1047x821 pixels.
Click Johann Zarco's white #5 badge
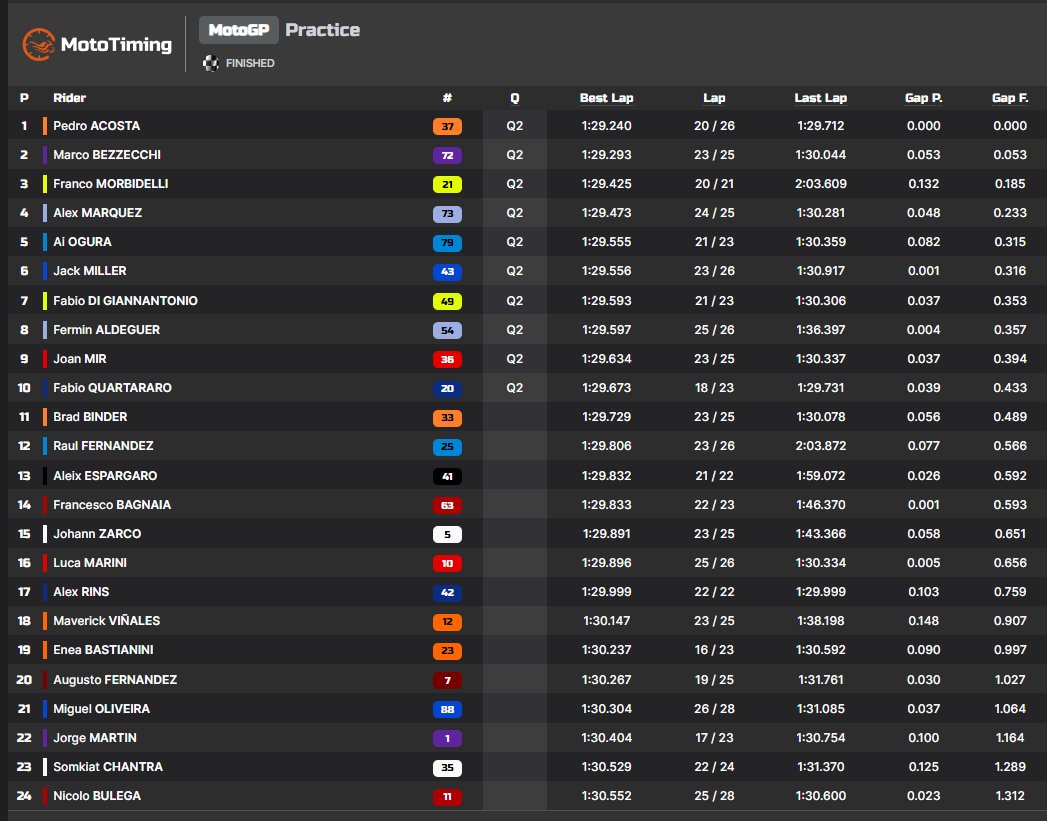447,533
